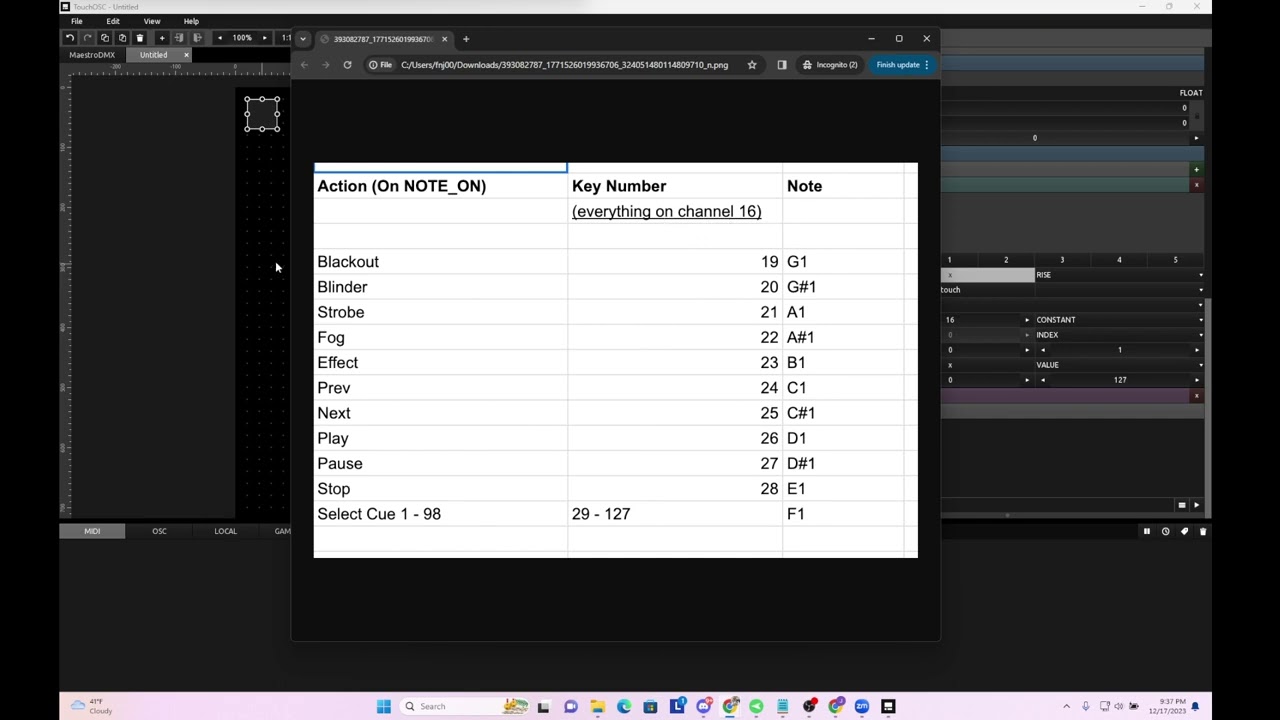This screenshot has width=1280, height=720.
Task: Click the Finish update button in Chrome
Action: [x=903, y=65]
